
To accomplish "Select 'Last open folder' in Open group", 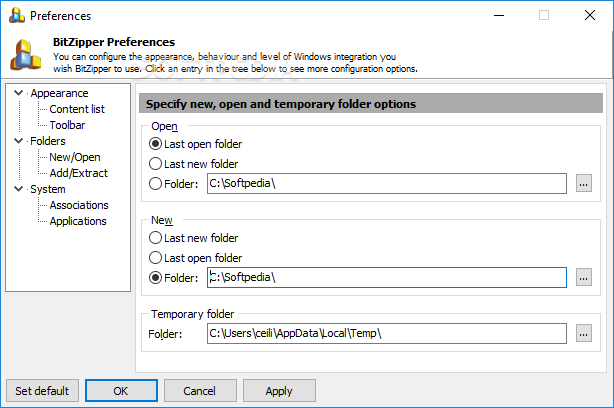I will [195, 144].
